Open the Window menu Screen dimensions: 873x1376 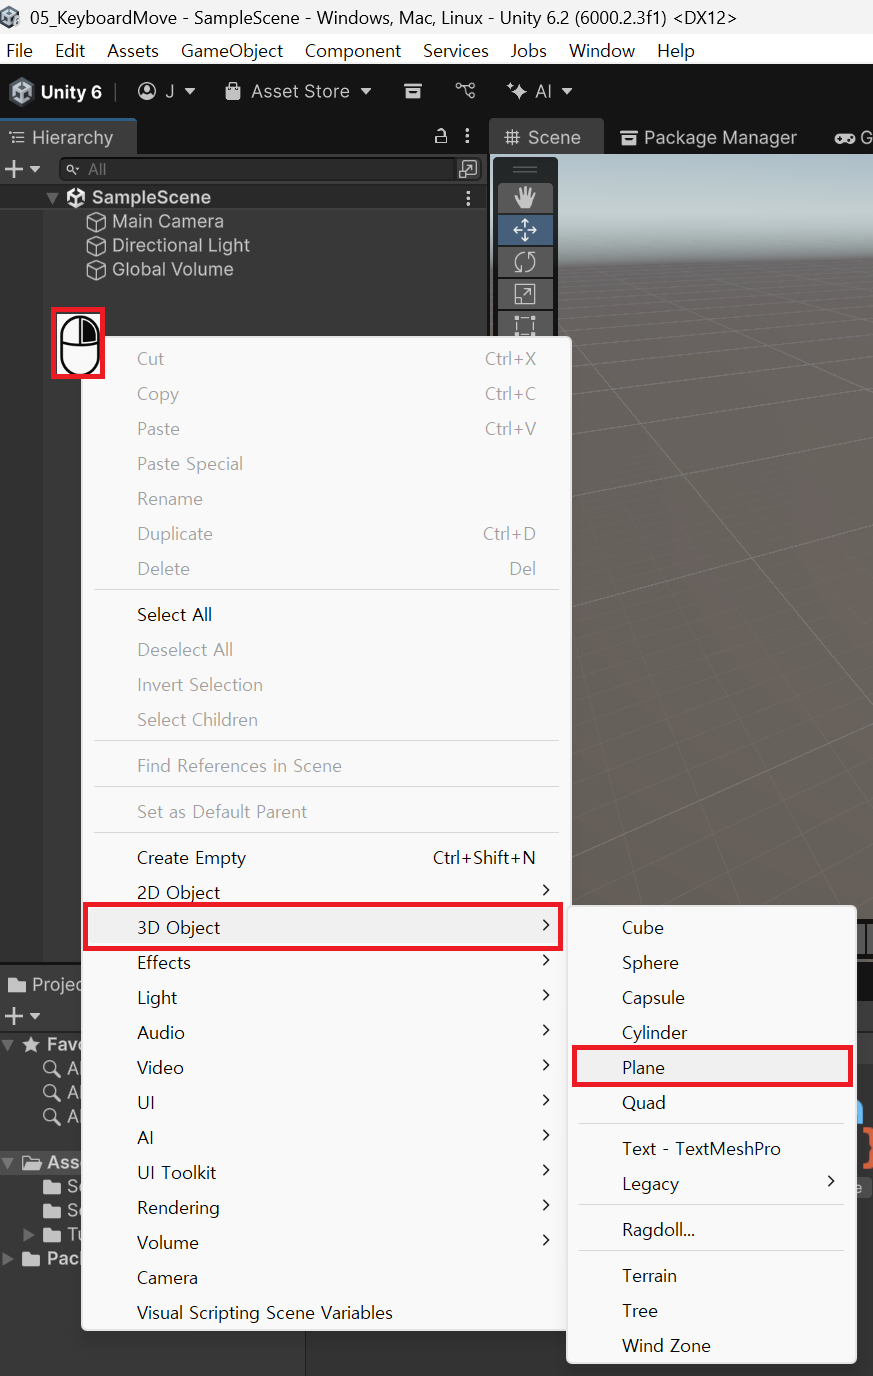[602, 50]
